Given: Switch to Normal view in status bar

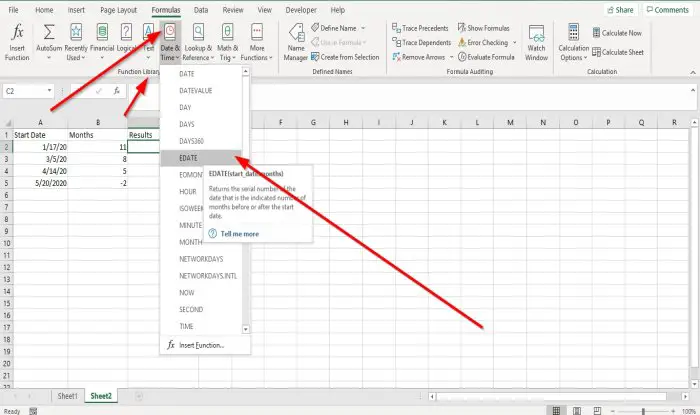Looking at the screenshot, I should click(556, 411).
